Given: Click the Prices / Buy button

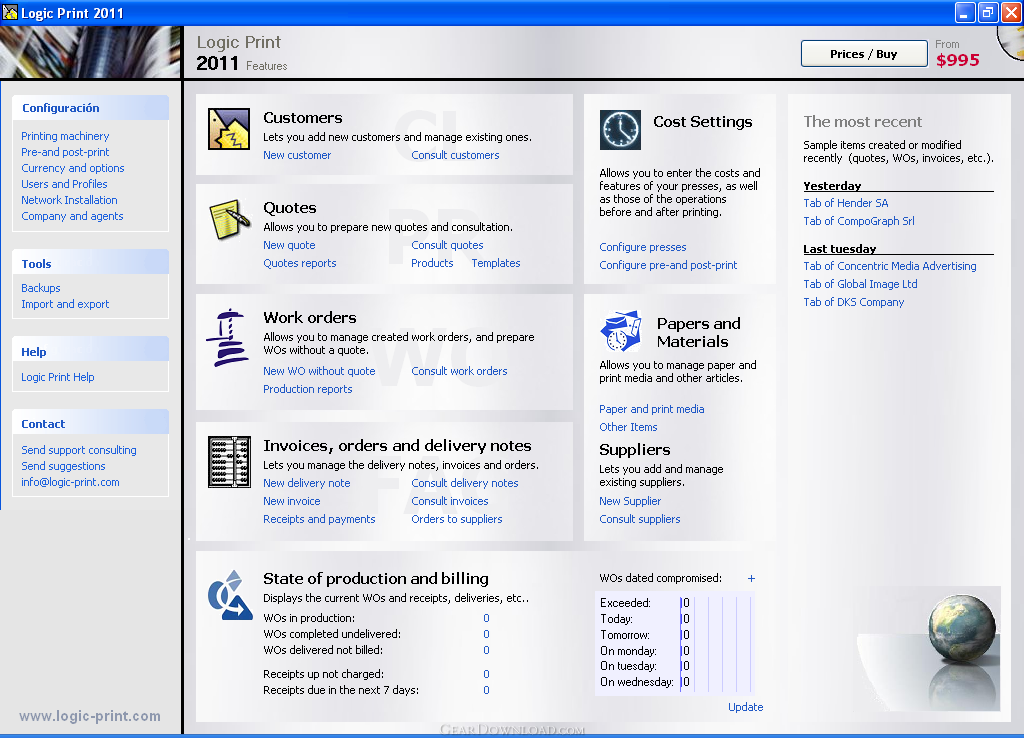Looking at the screenshot, I should tap(864, 54).
